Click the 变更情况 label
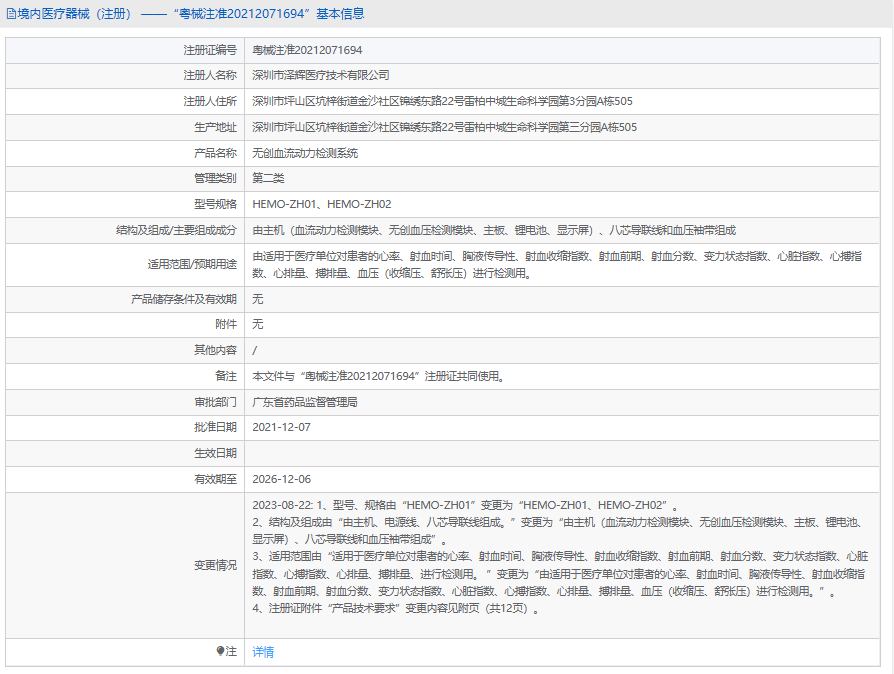Image resolution: width=894 pixels, height=674 pixels. (x=215, y=565)
